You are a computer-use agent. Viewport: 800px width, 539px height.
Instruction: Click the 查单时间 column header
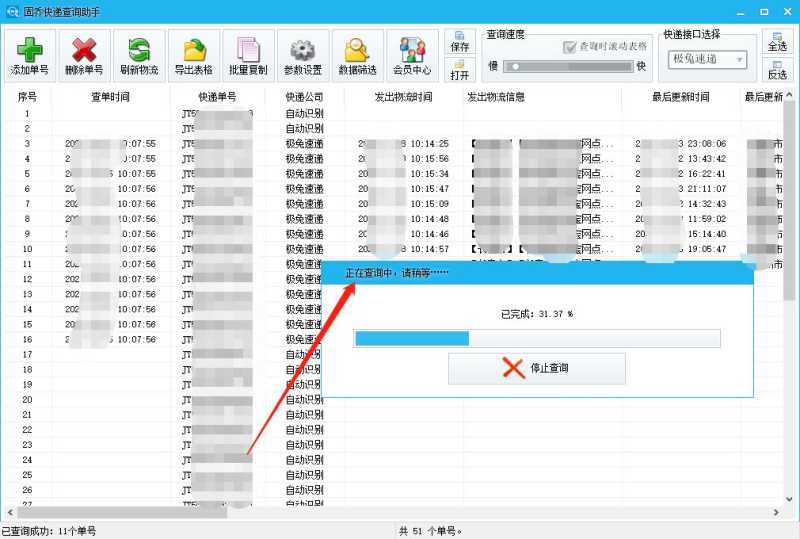[x=110, y=97]
